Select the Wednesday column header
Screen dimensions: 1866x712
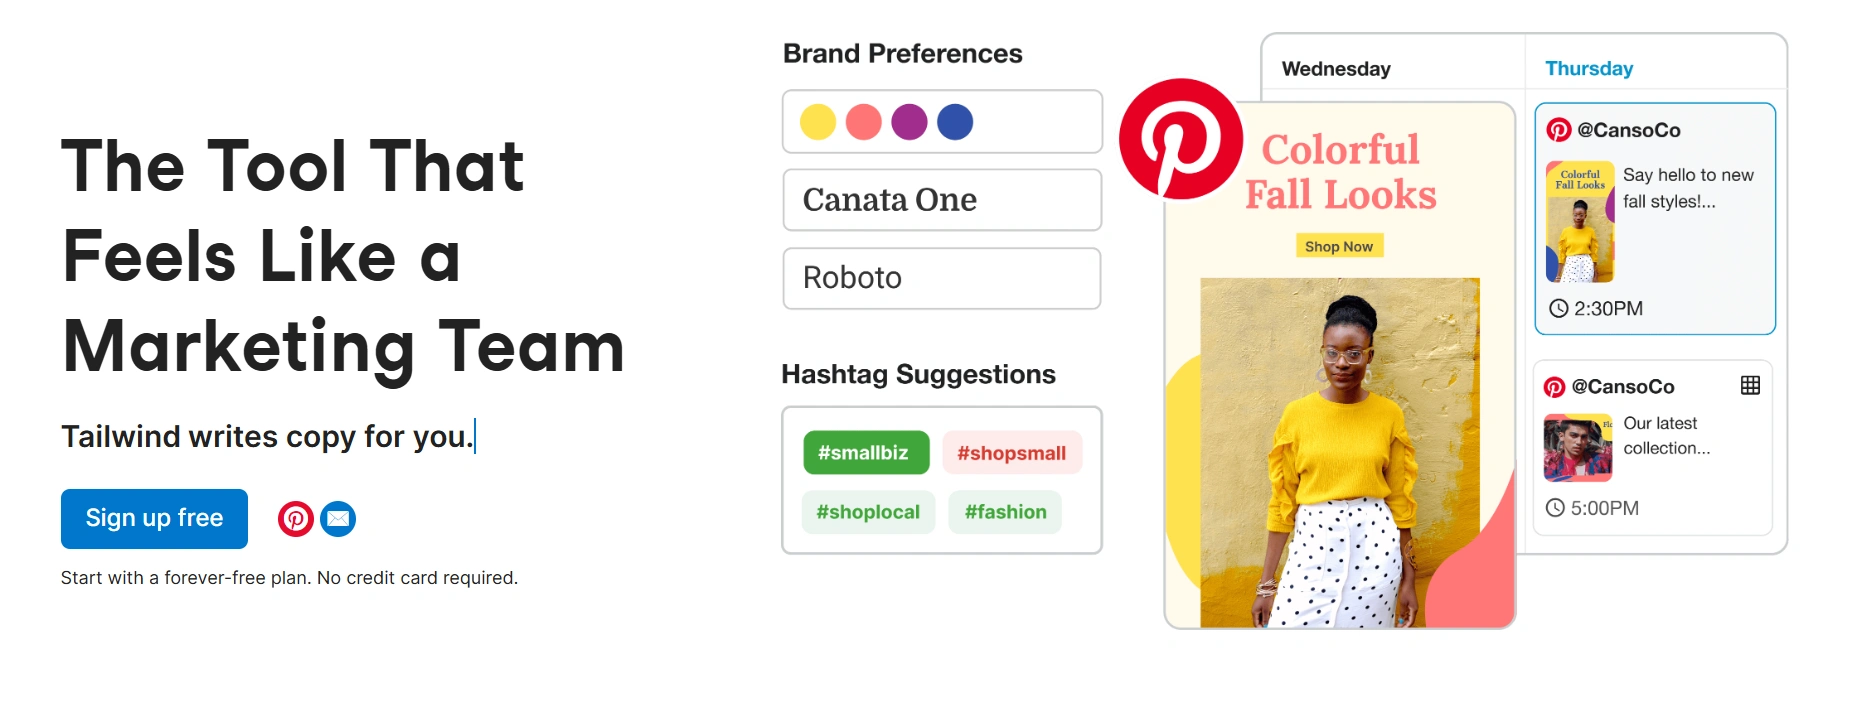pos(1336,69)
